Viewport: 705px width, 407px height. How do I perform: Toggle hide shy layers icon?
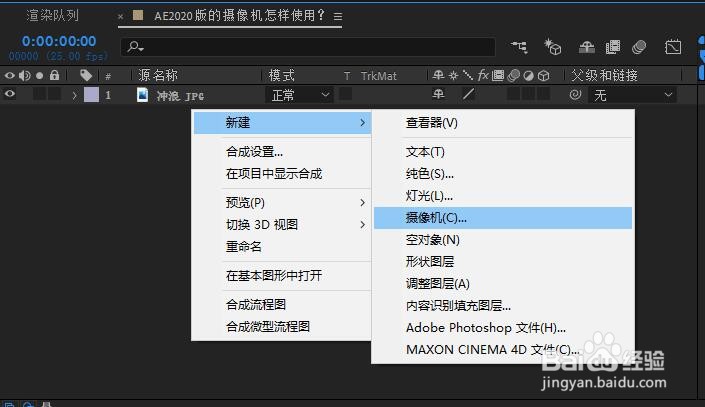pos(586,47)
